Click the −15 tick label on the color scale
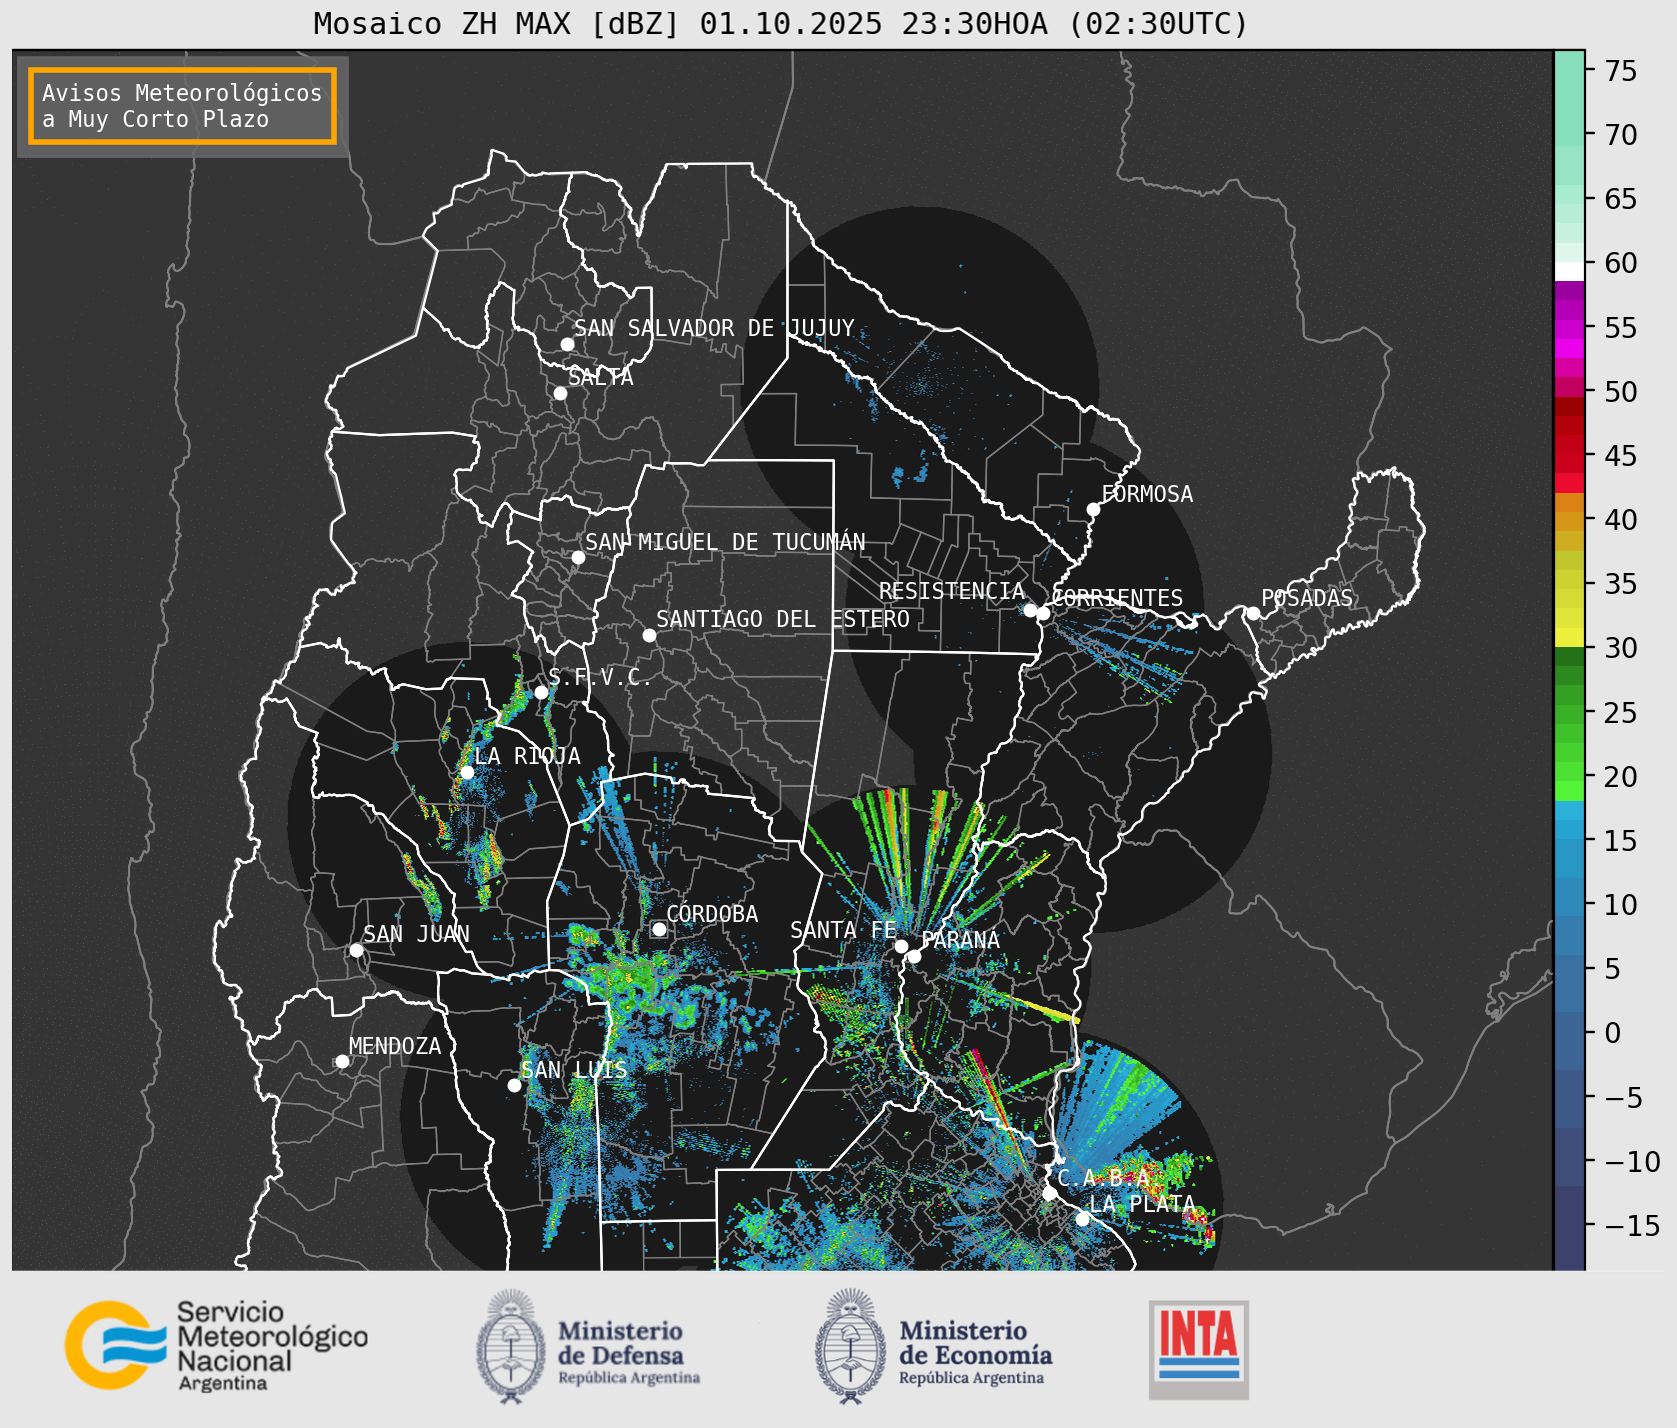This screenshot has width=1677, height=1428. [x=1633, y=1226]
